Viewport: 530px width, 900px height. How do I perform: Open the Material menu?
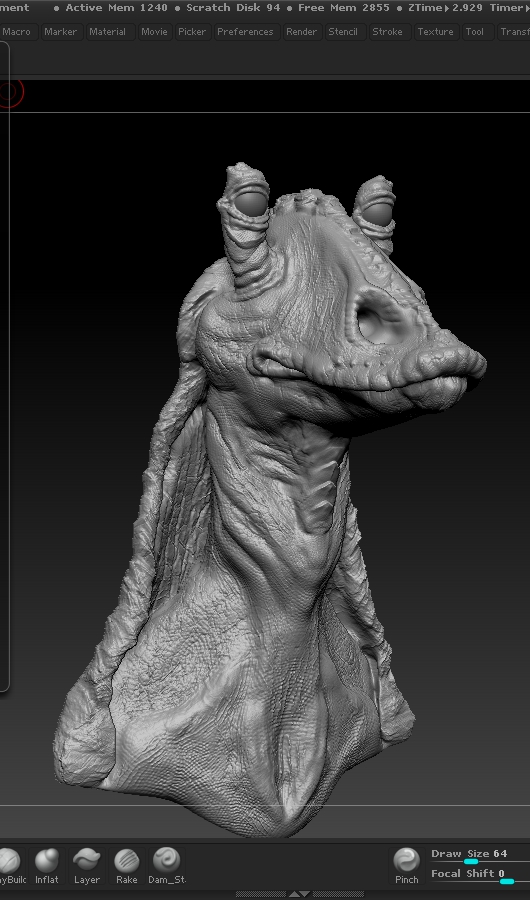tap(108, 32)
